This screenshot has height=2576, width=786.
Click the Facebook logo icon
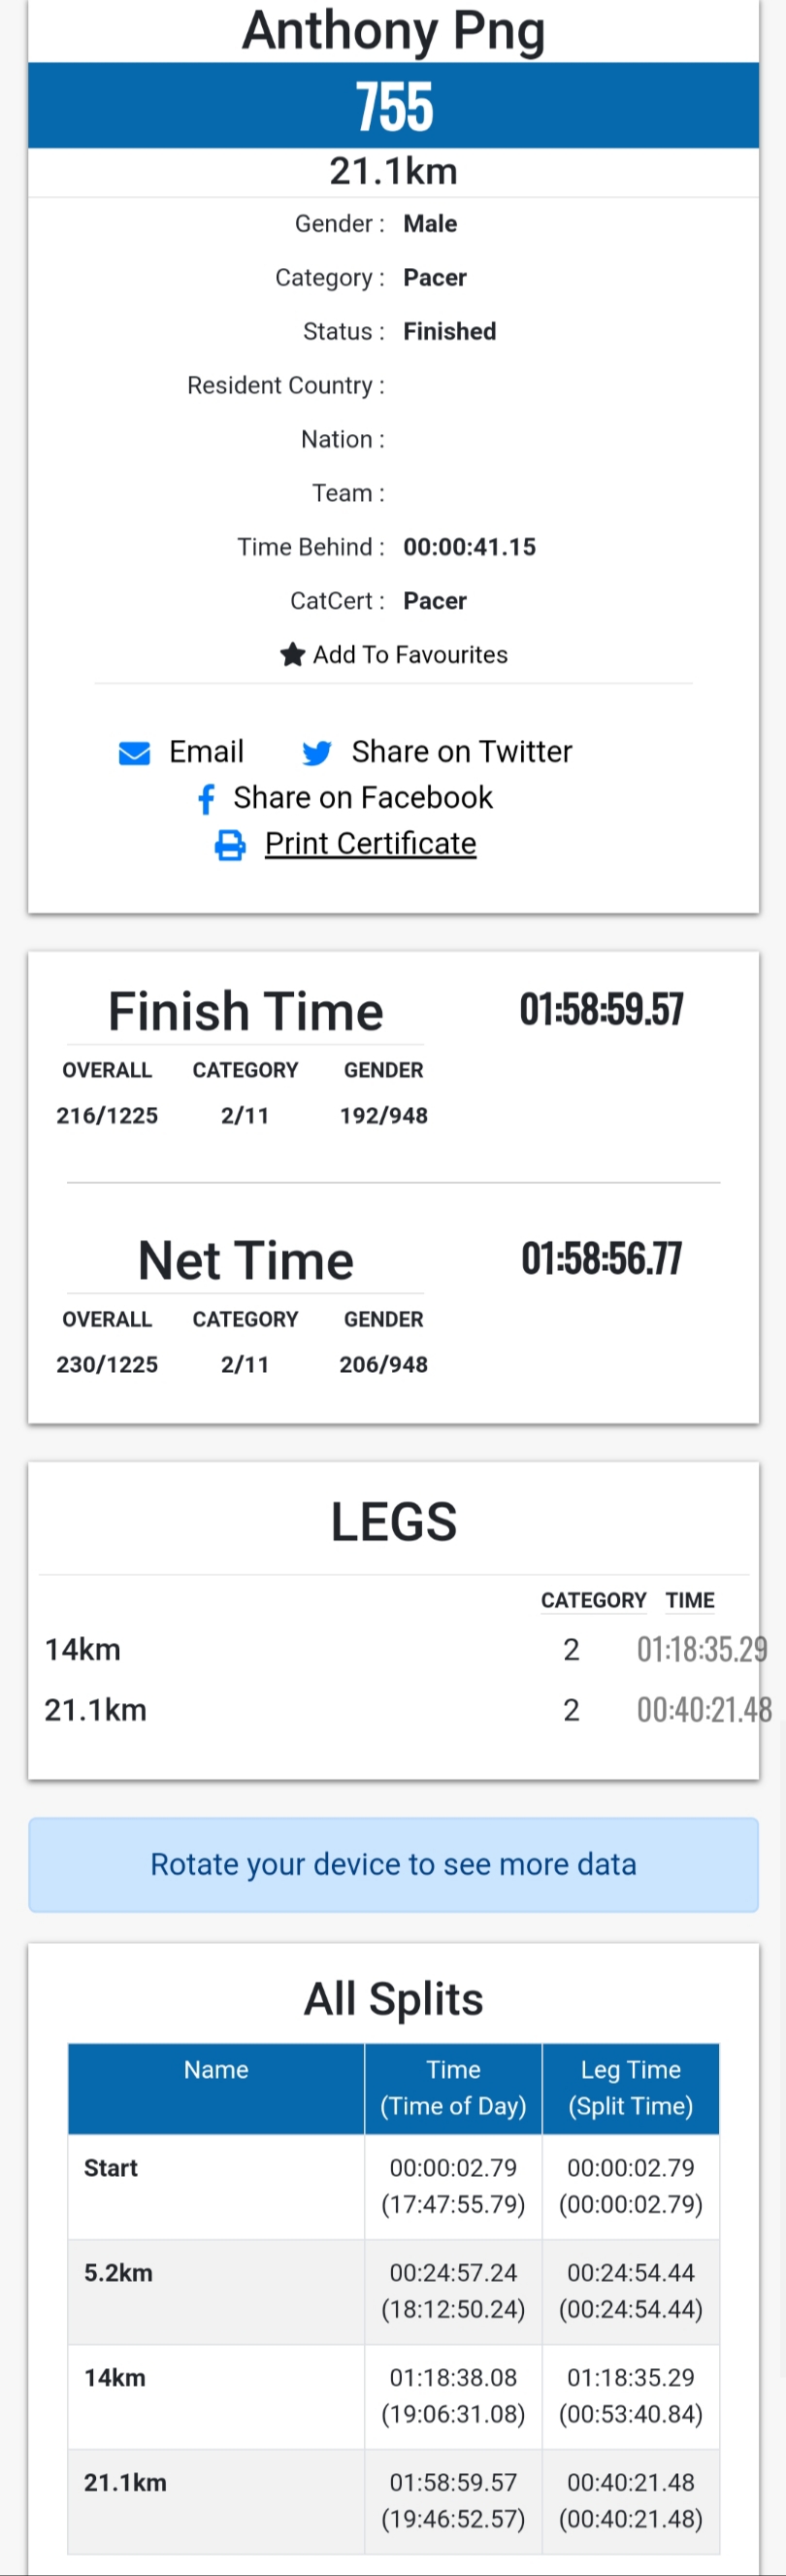(206, 799)
